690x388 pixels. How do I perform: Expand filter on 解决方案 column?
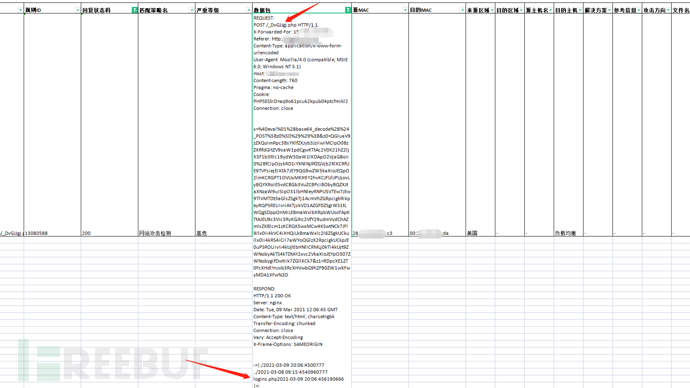click(x=609, y=10)
